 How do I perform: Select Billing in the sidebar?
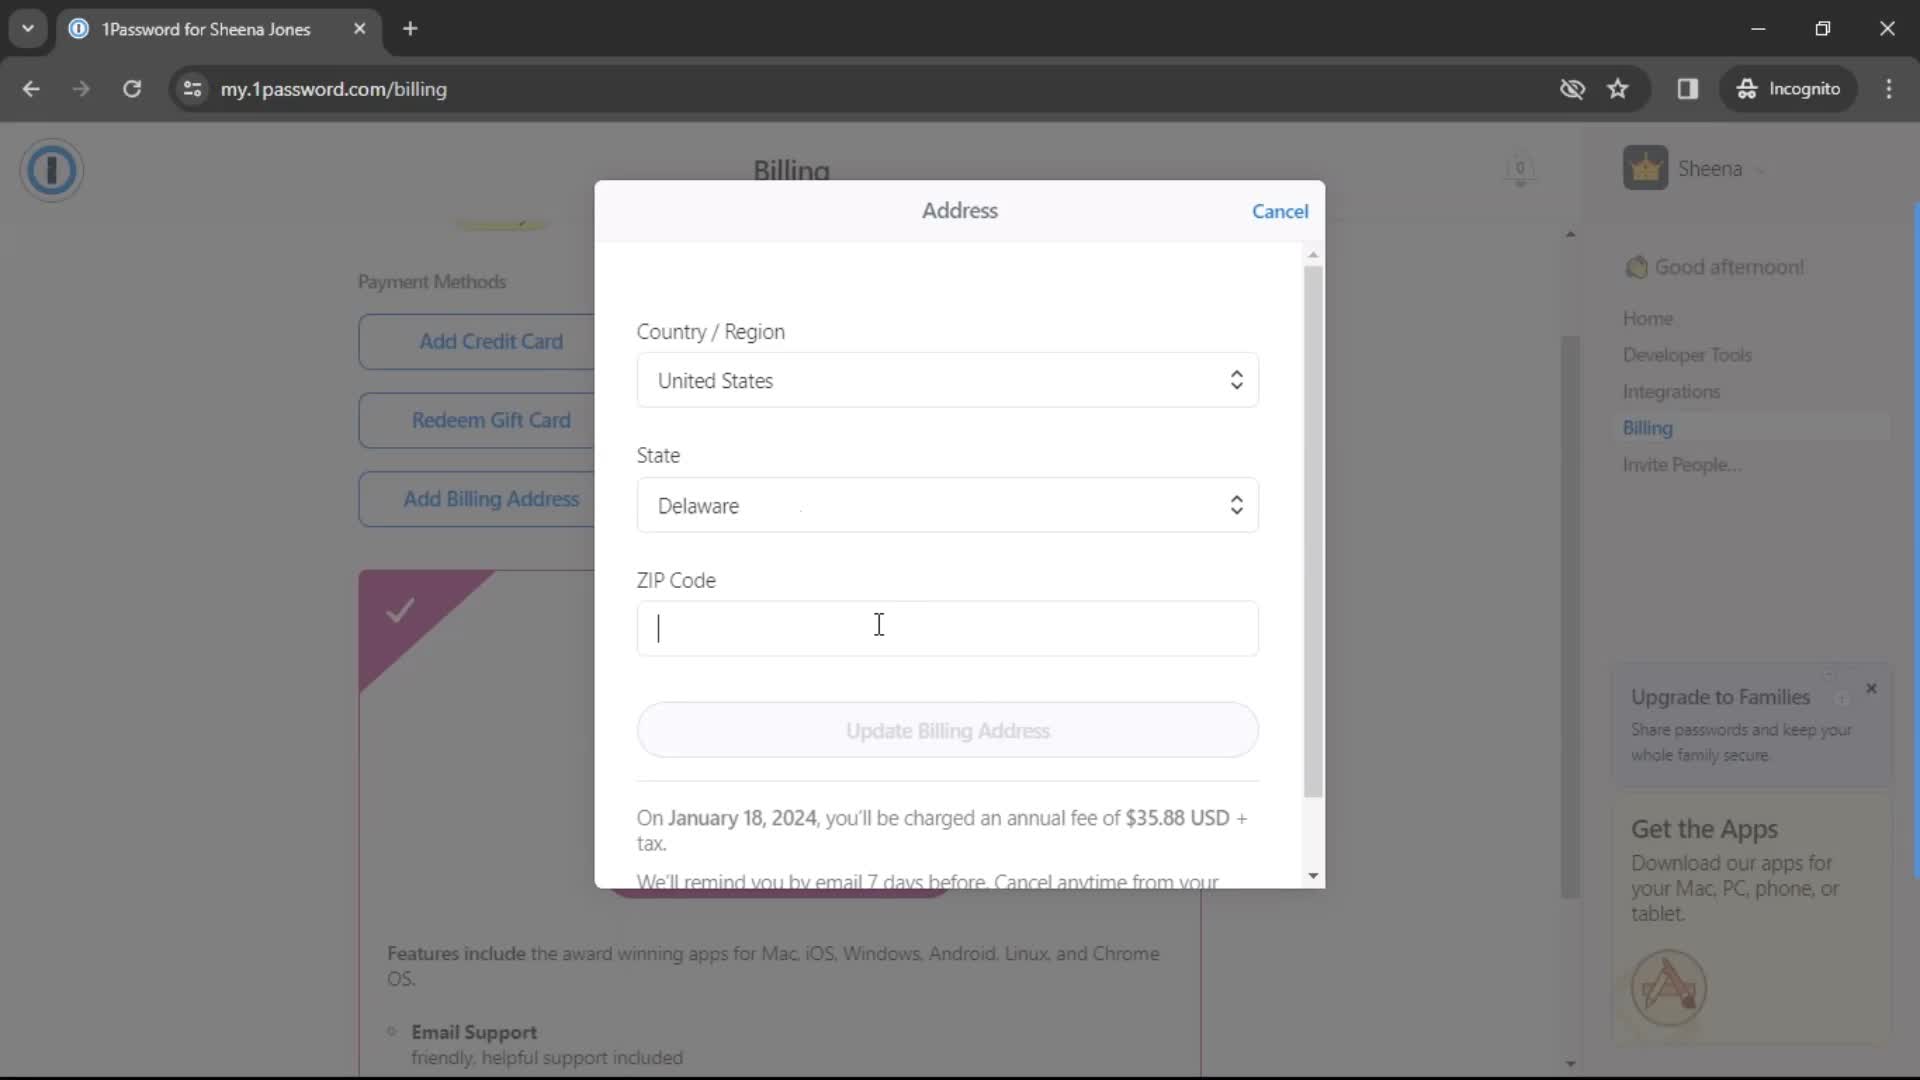(1647, 428)
